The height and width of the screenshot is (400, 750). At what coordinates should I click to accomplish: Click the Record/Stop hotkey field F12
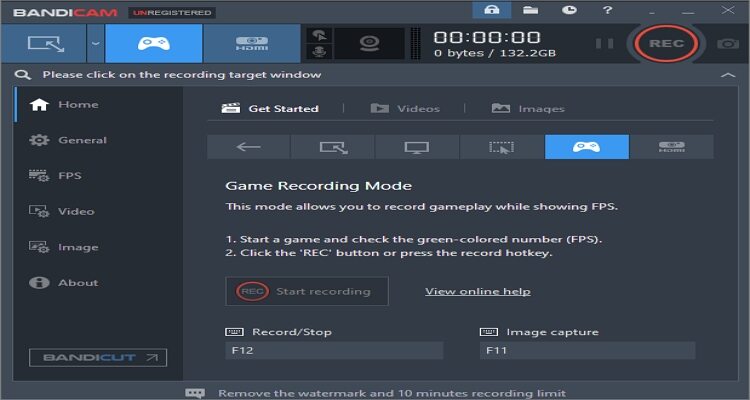point(334,350)
